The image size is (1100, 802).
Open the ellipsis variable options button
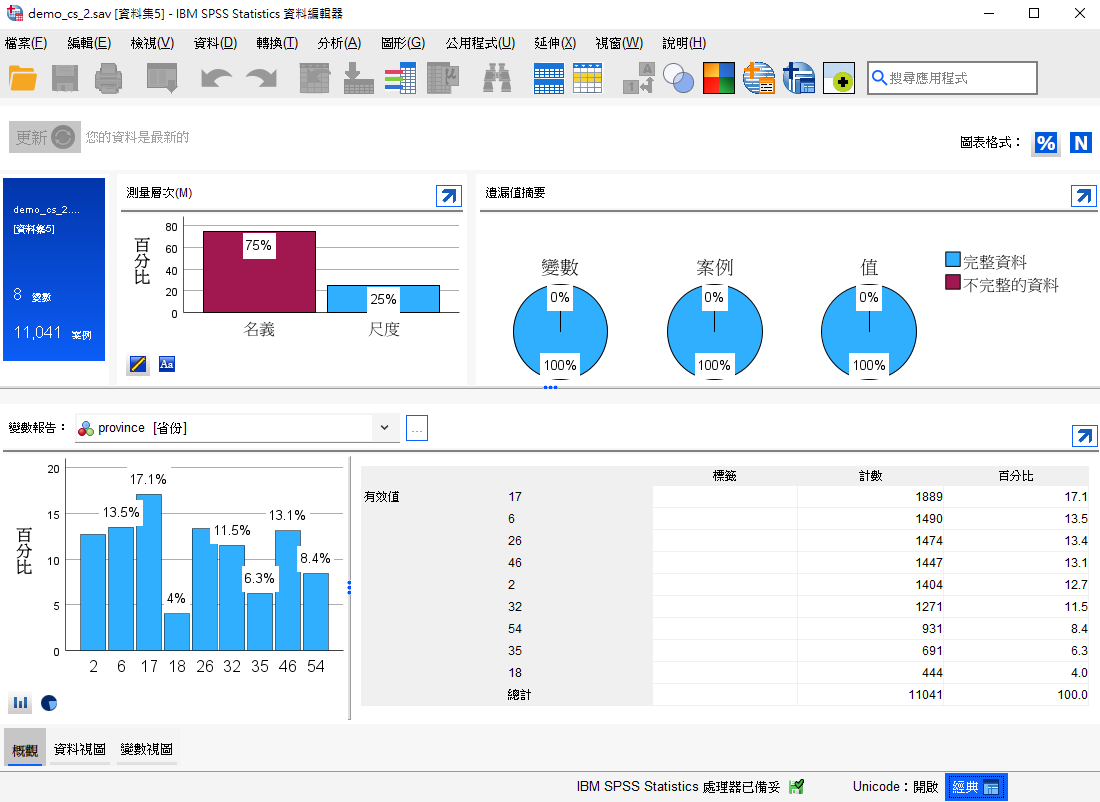417,428
